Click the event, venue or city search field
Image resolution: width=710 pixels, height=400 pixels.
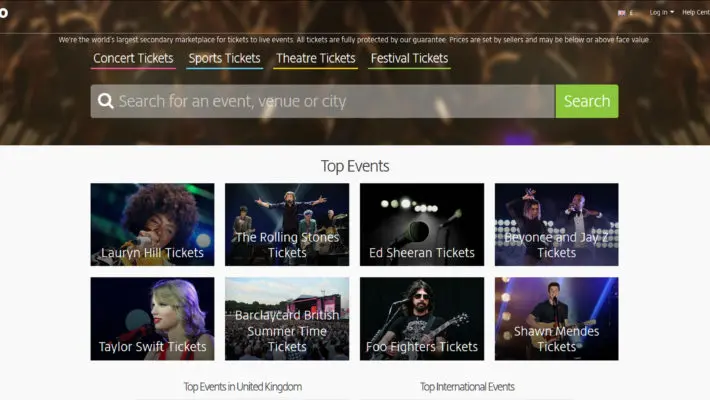coord(322,101)
